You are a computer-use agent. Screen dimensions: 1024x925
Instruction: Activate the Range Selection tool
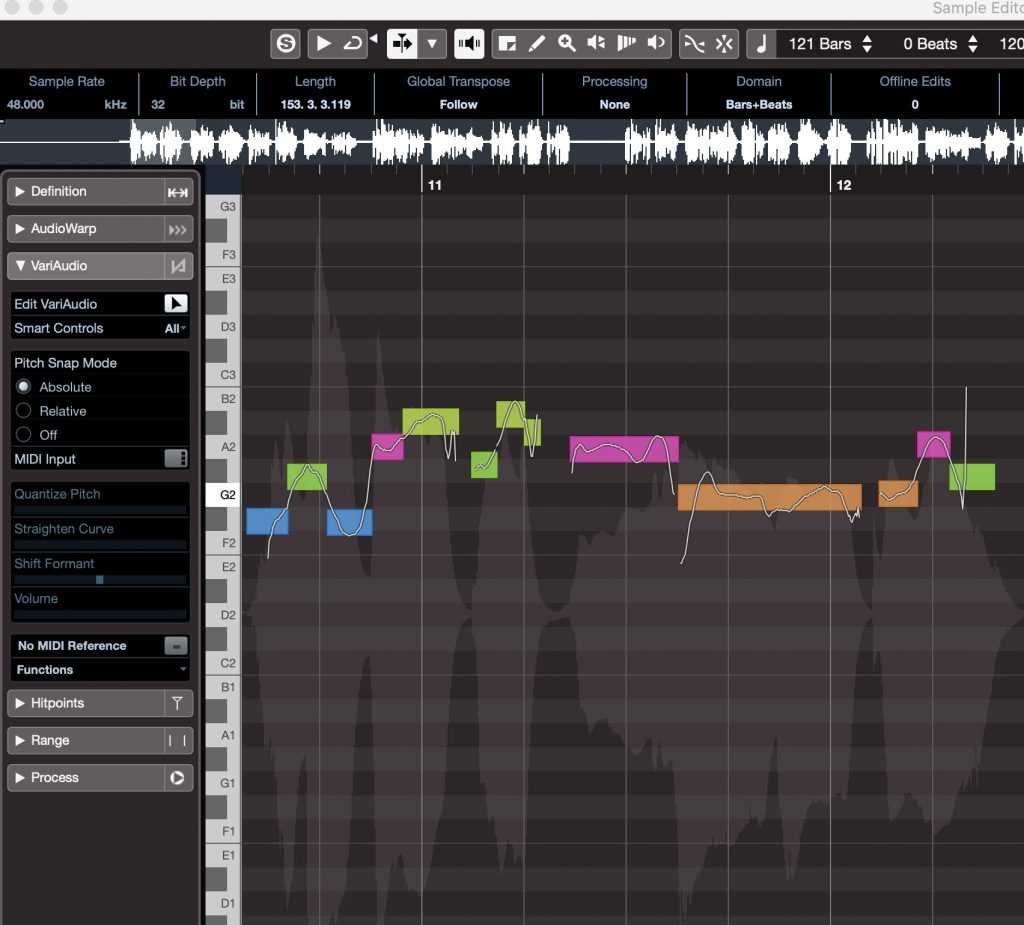click(x=506, y=43)
